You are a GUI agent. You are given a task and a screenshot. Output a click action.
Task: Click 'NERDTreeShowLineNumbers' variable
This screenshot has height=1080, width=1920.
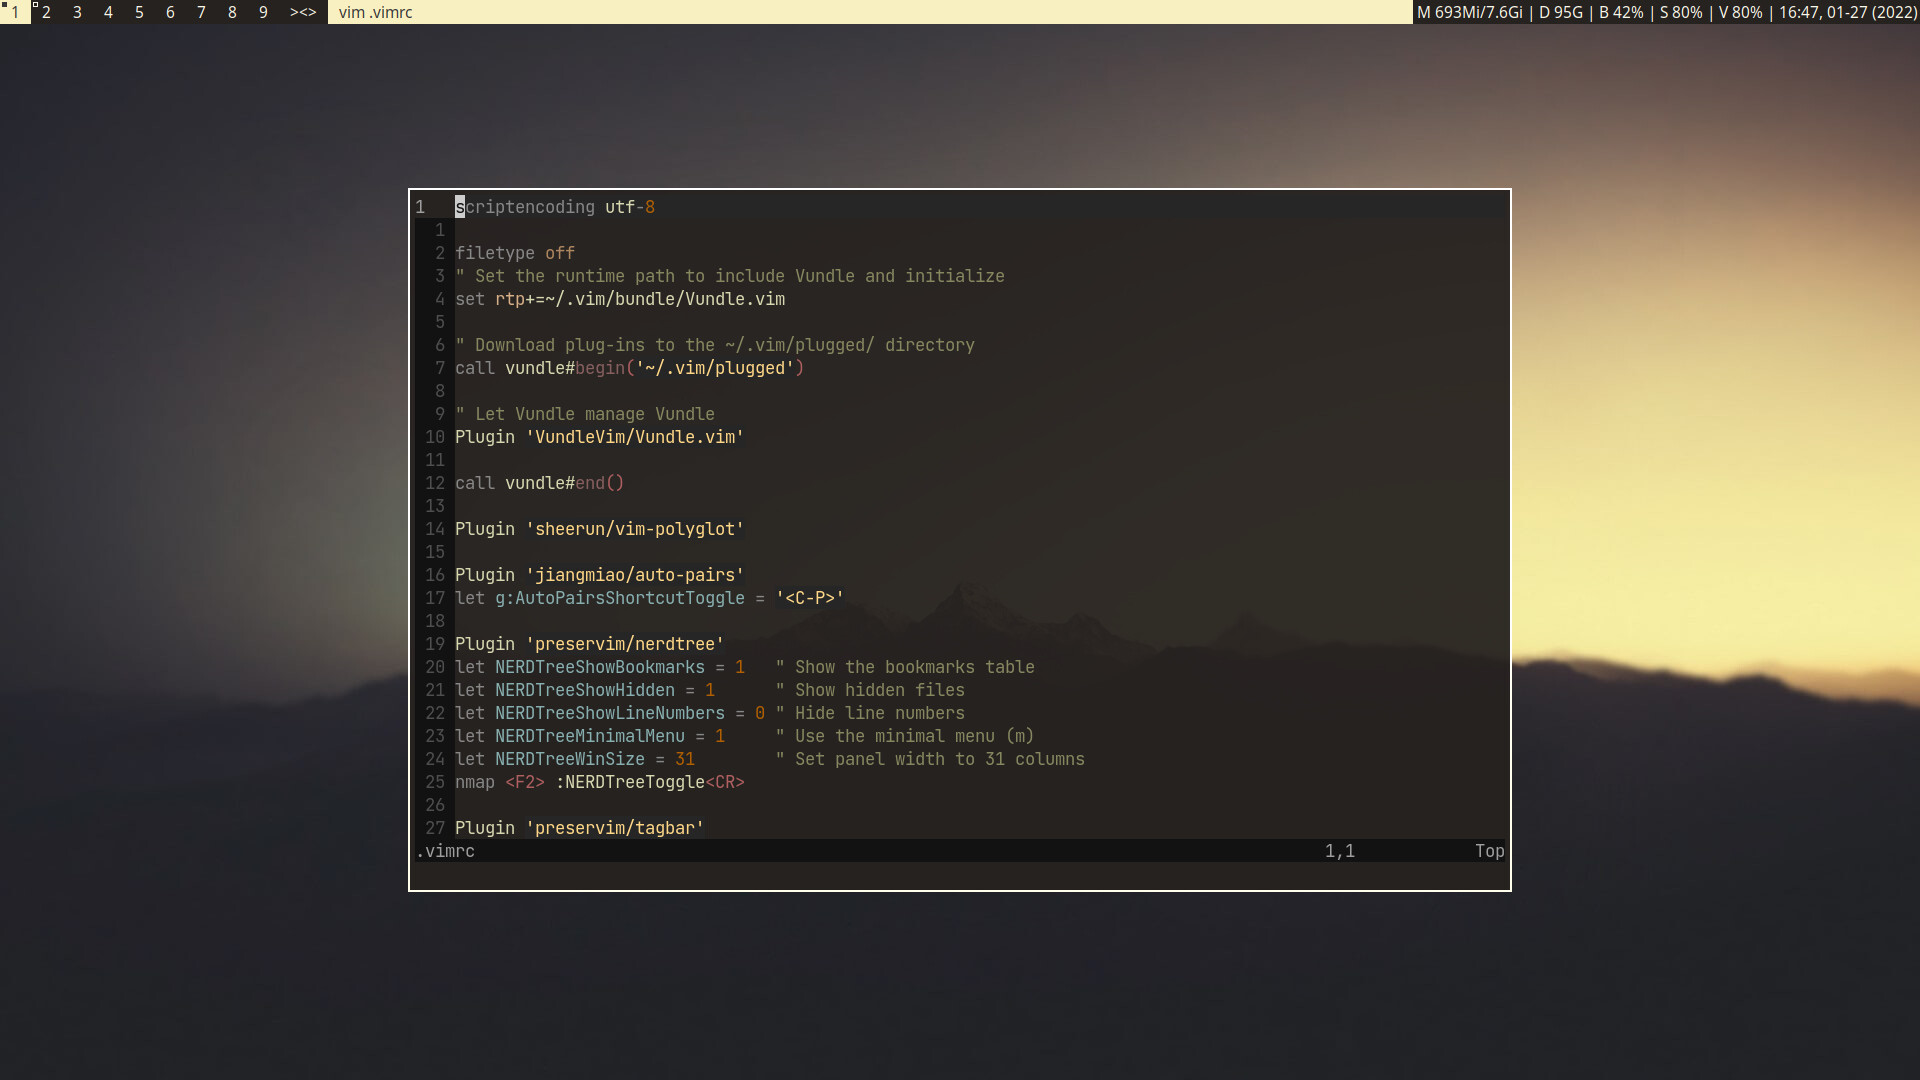pos(610,713)
